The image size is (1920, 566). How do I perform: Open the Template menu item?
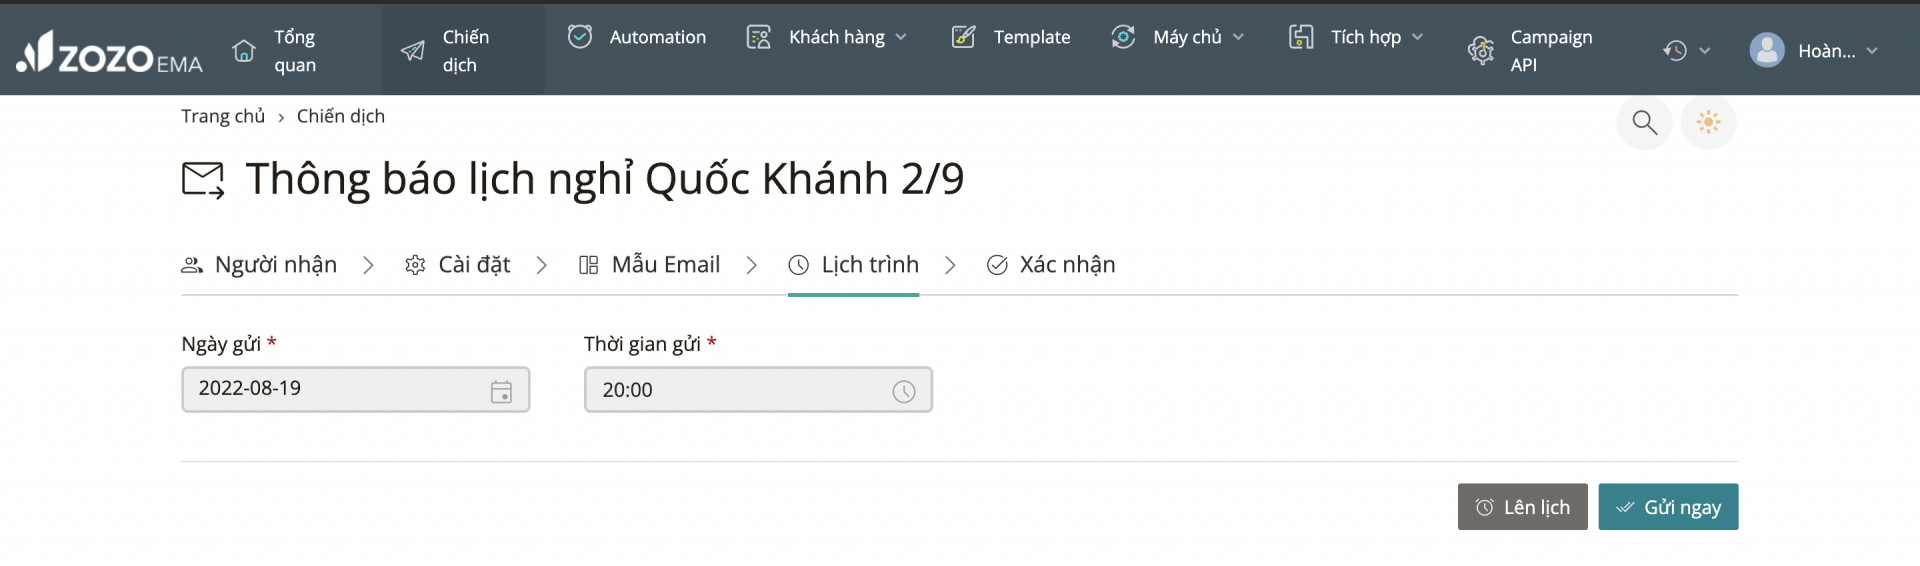click(x=1011, y=37)
